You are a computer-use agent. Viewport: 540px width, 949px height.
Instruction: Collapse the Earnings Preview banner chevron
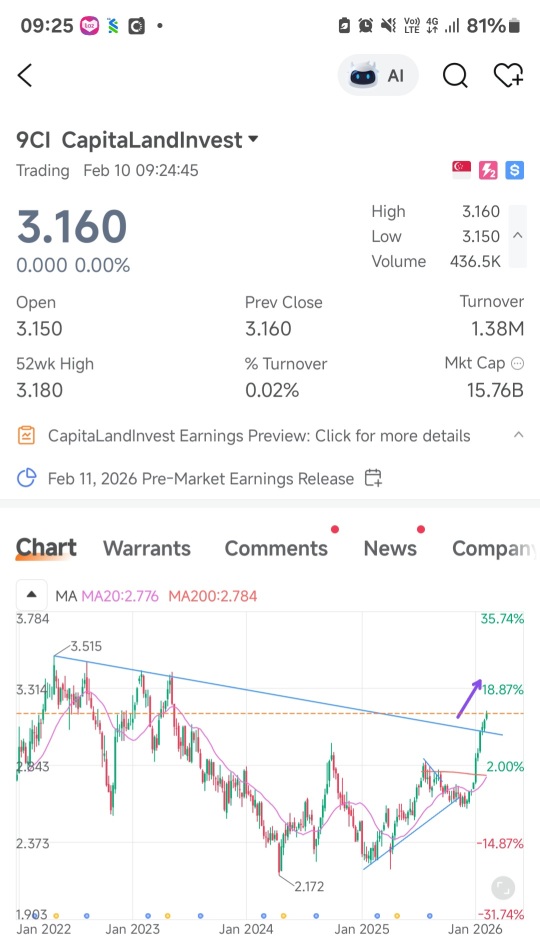click(x=518, y=435)
